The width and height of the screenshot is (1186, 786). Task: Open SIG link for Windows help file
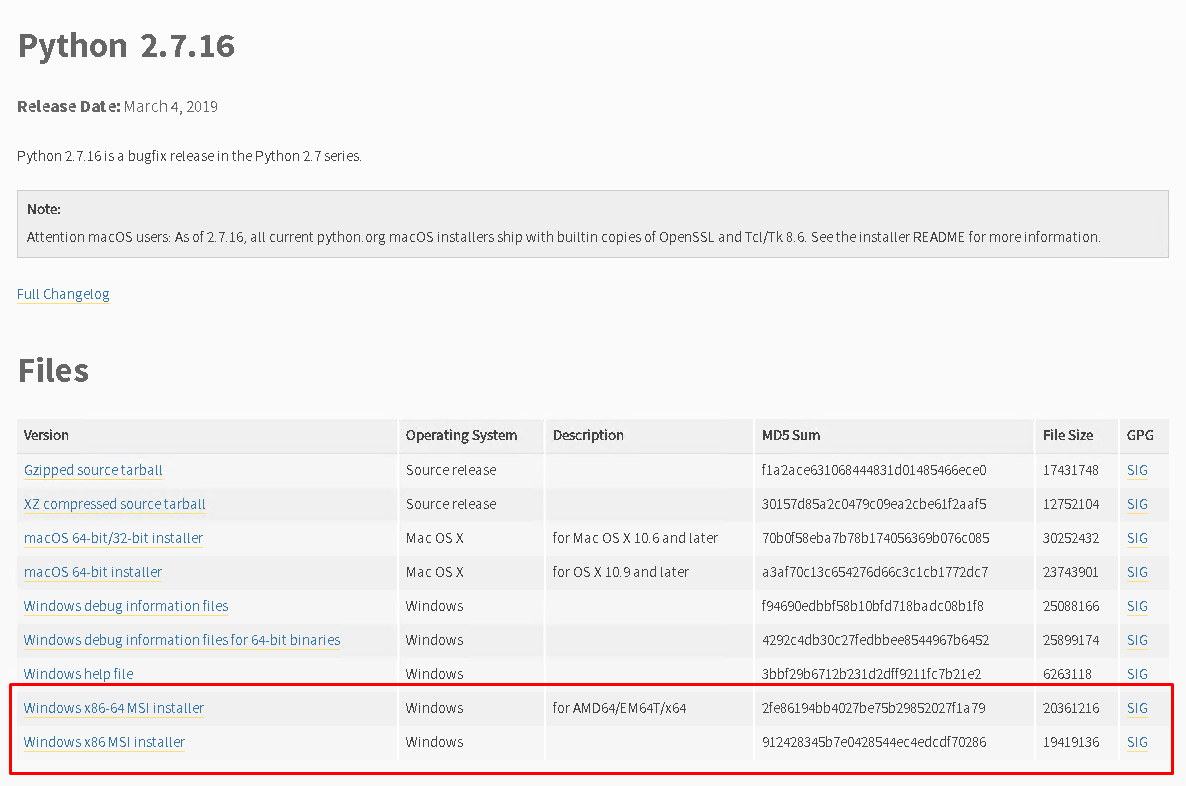point(1137,674)
